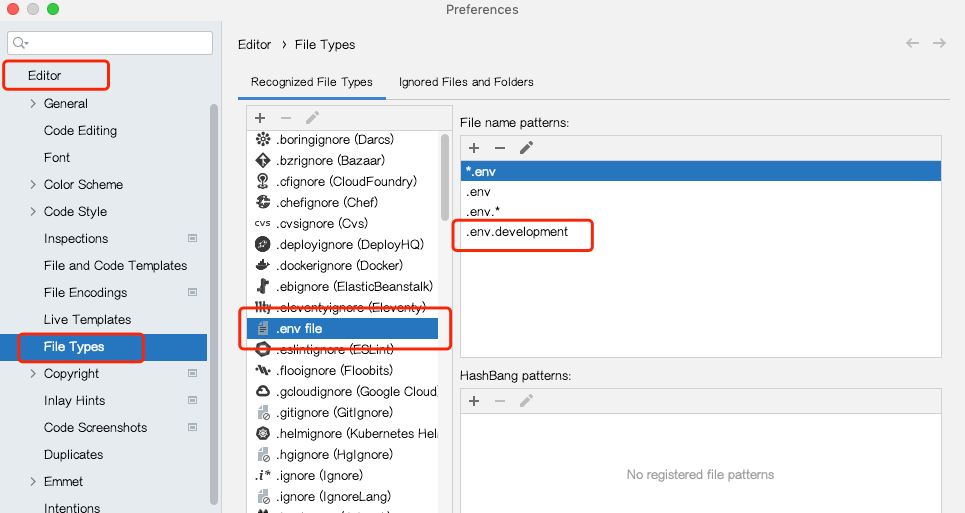Click the .bzrignore (Bazaar) icon
Viewport: 965px width, 513px height.
point(263,161)
